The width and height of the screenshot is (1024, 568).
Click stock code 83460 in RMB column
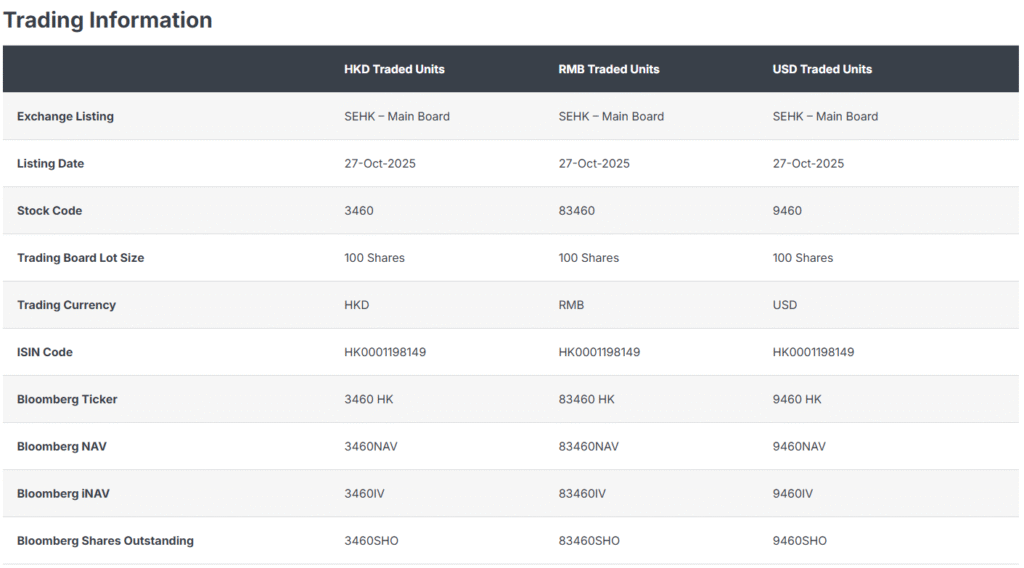click(x=577, y=211)
